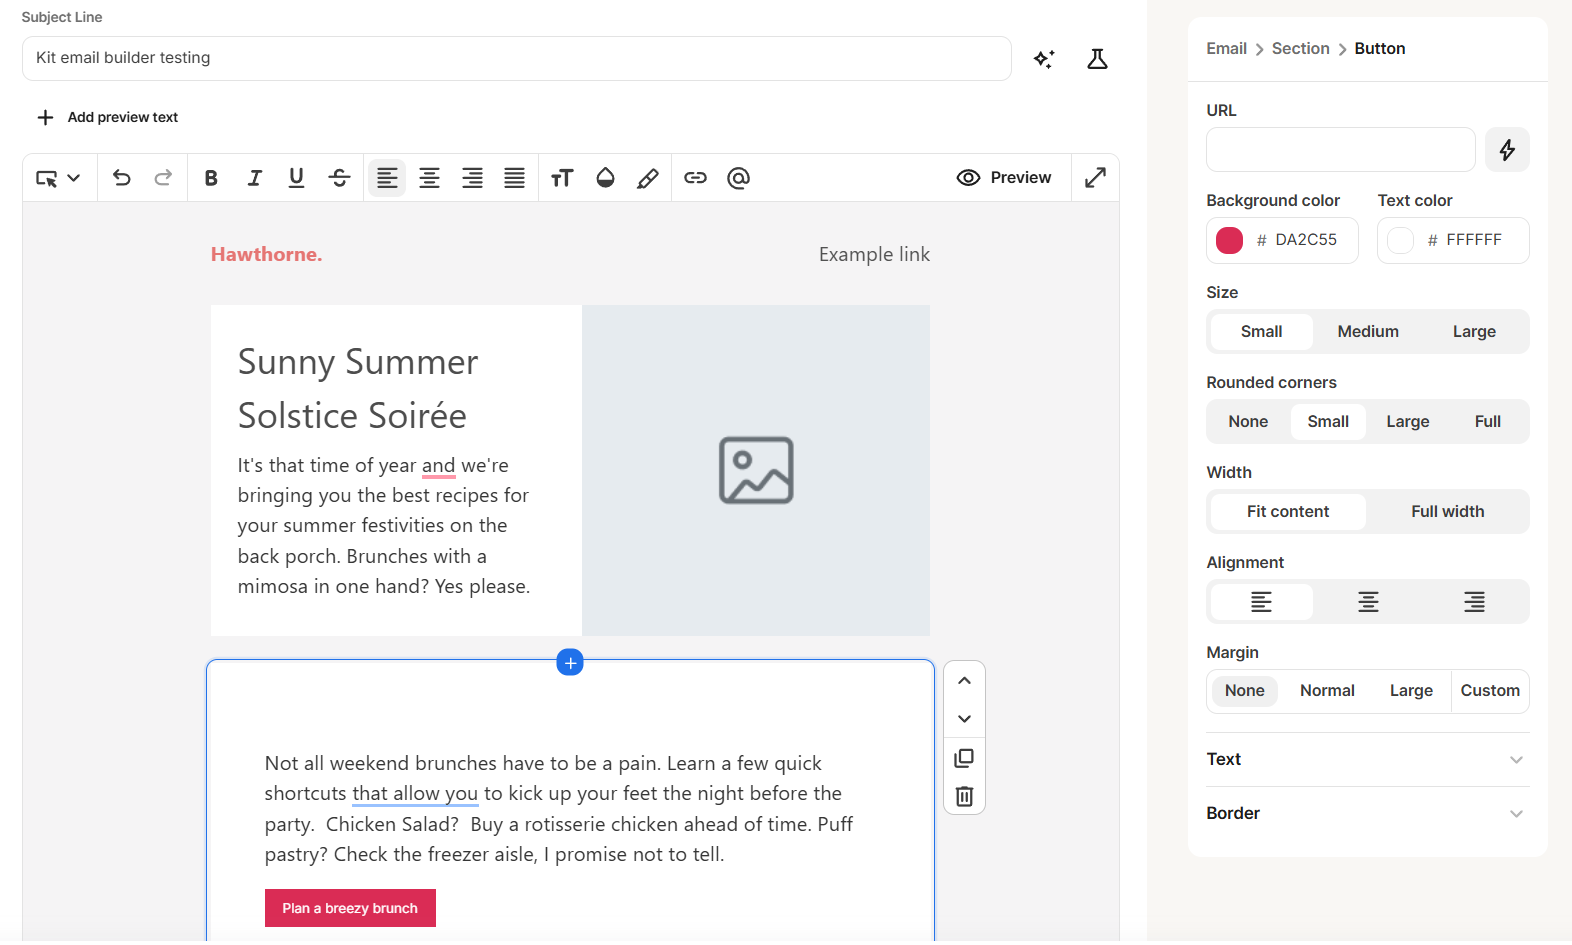1572x945 pixels.
Task: Set margin to Custom
Action: coord(1490,691)
